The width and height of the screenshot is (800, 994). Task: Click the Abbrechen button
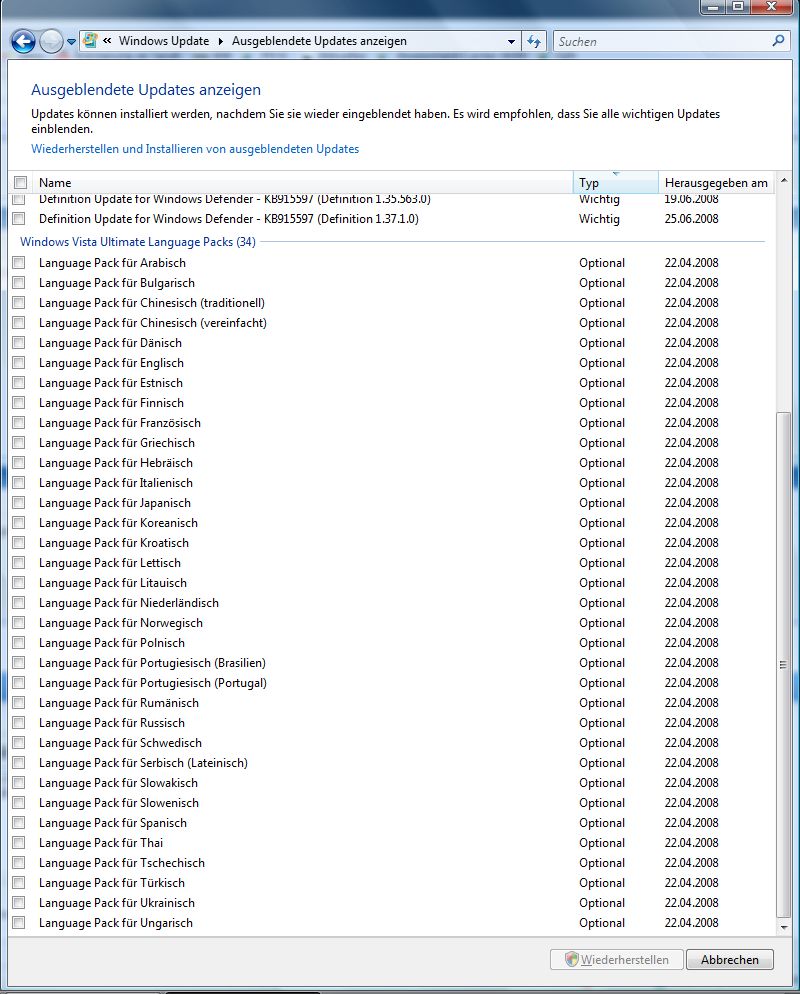point(730,960)
